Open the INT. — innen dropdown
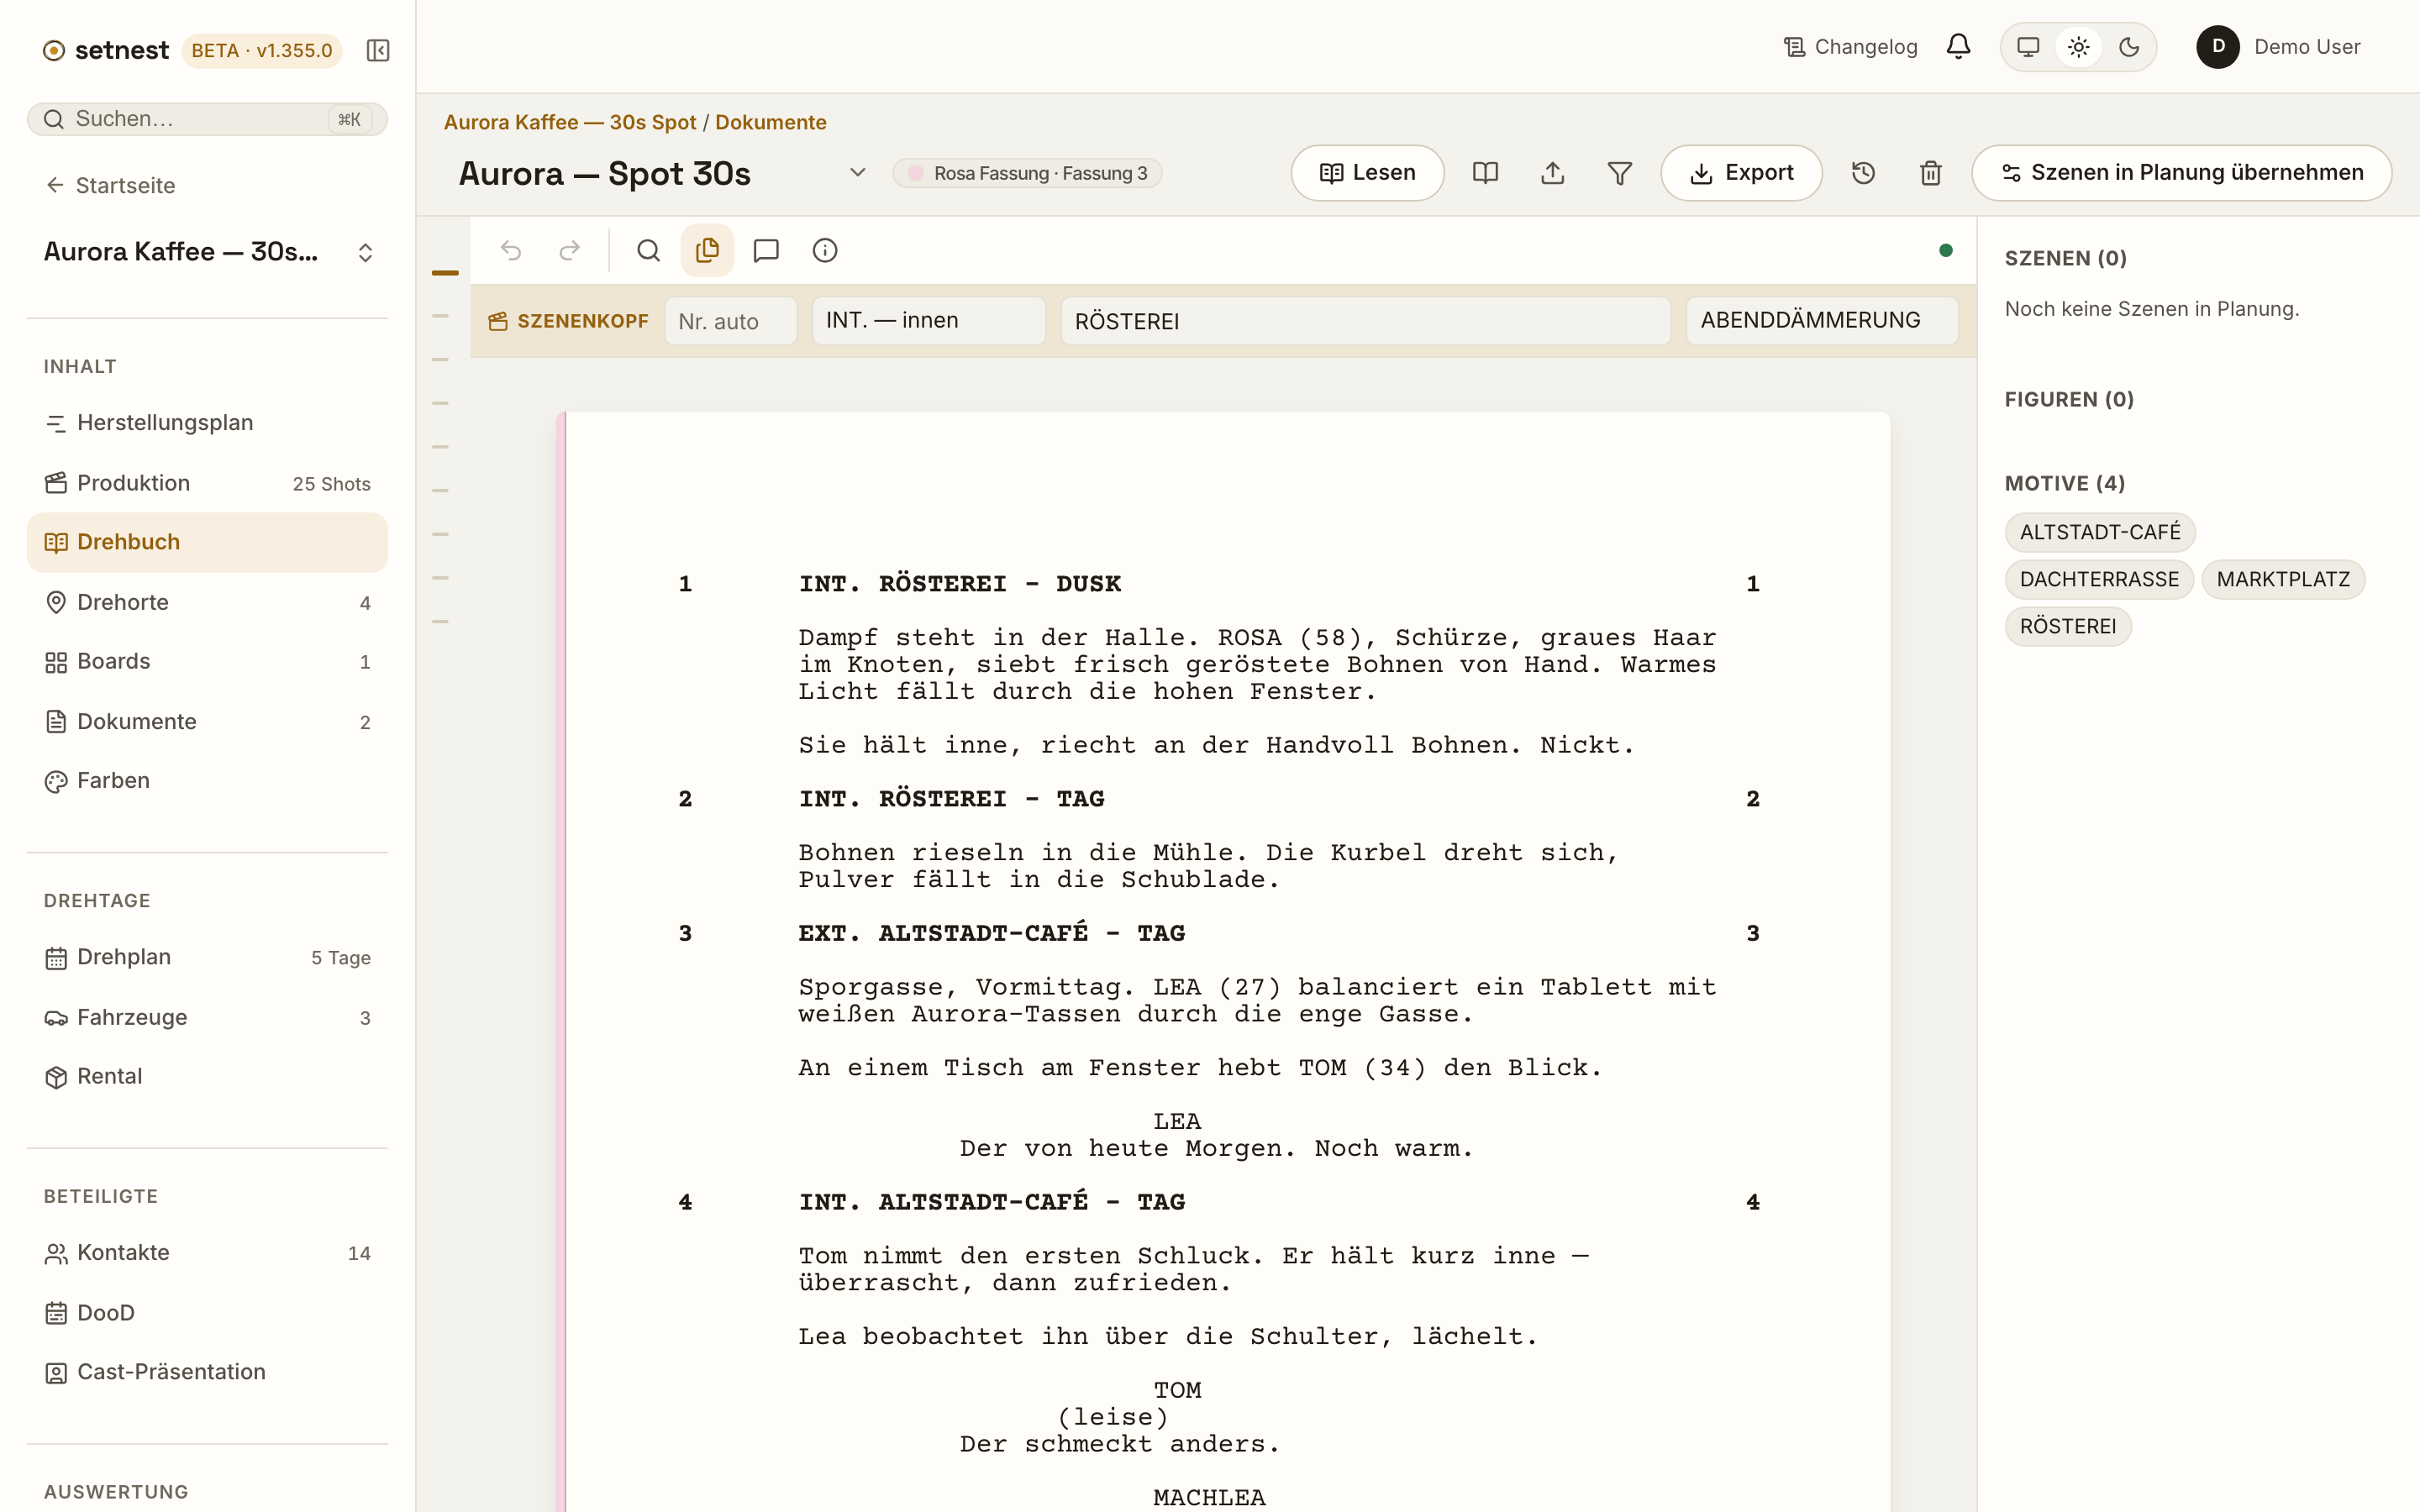Screen dimensions: 2420x1512 [928, 320]
